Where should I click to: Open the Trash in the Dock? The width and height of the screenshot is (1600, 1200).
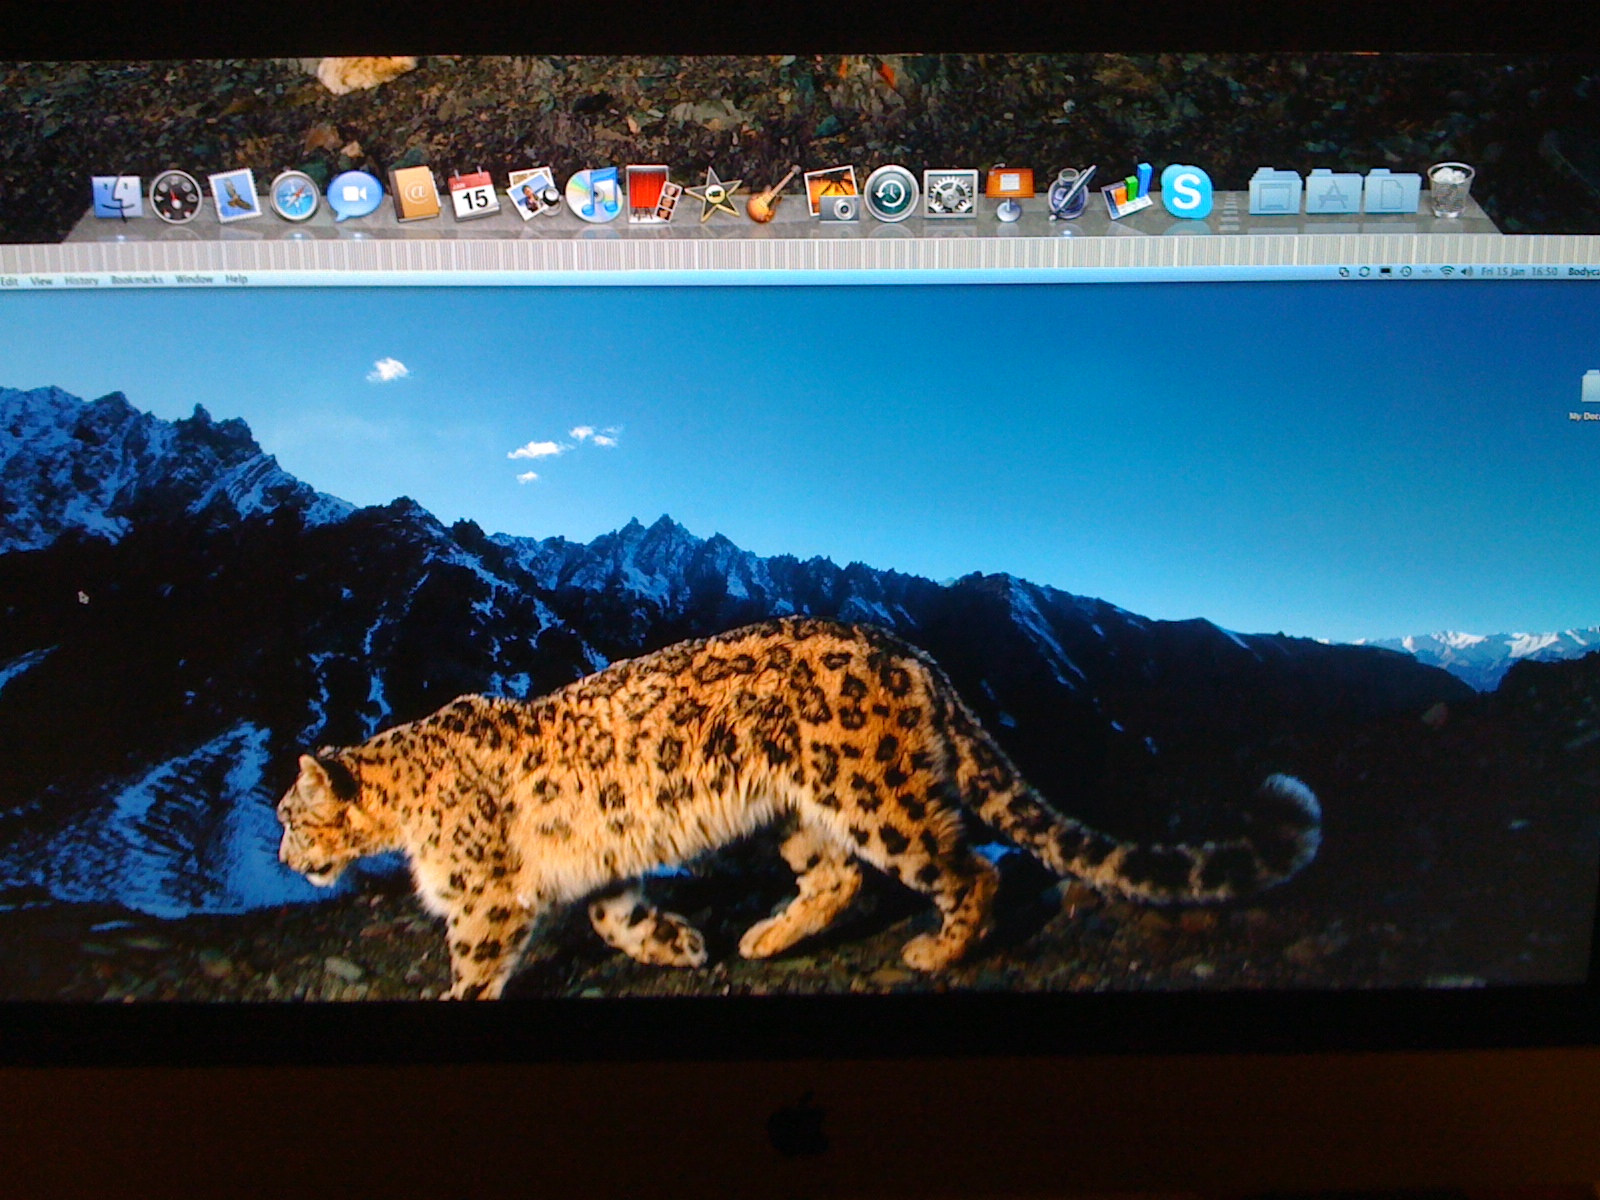click(x=1450, y=190)
